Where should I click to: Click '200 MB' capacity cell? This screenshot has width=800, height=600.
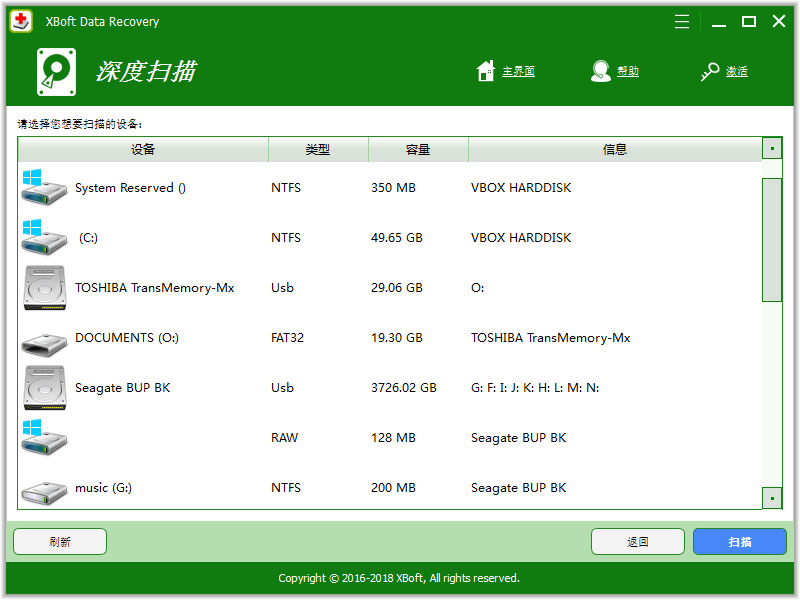(393, 488)
